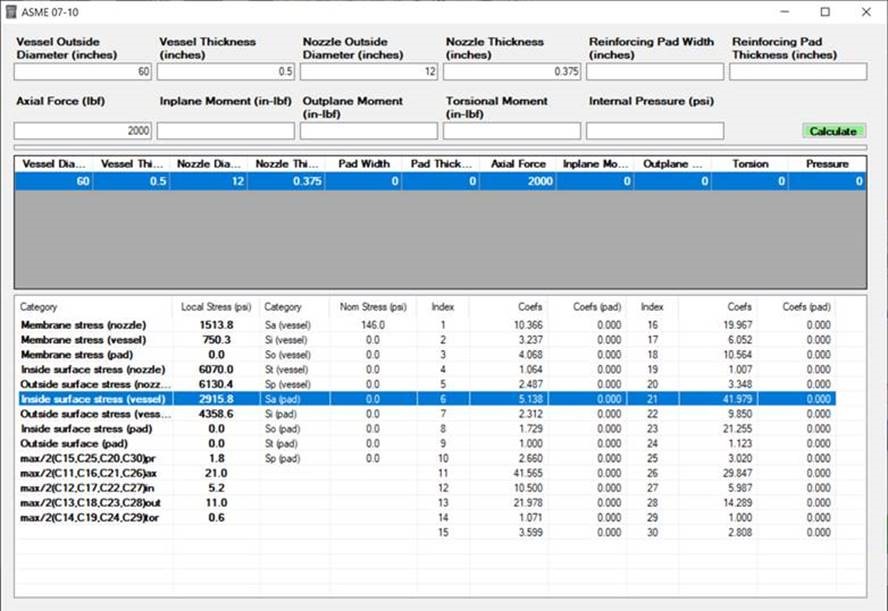Click the Calculate button
This screenshot has height=611, width=888.
pyautogui.click(x=834, y=131)
